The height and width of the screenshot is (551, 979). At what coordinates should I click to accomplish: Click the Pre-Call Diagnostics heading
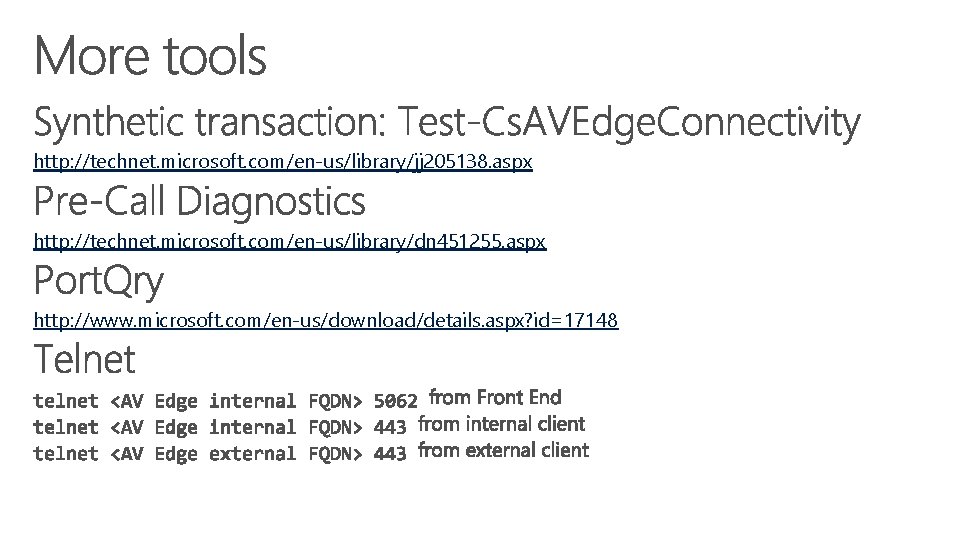pyautogui.click(x=199, y=202)
